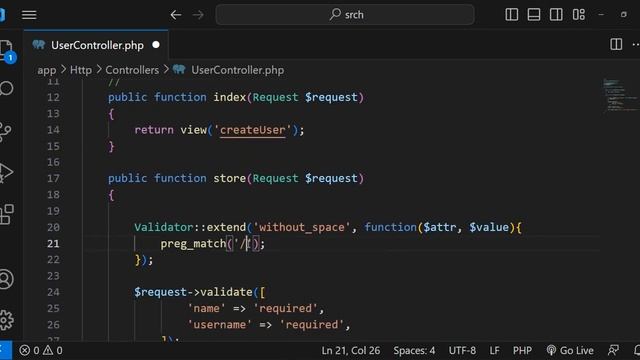Change end of line via LF
The width and height of the screenshot is (640, 360).
494,350
